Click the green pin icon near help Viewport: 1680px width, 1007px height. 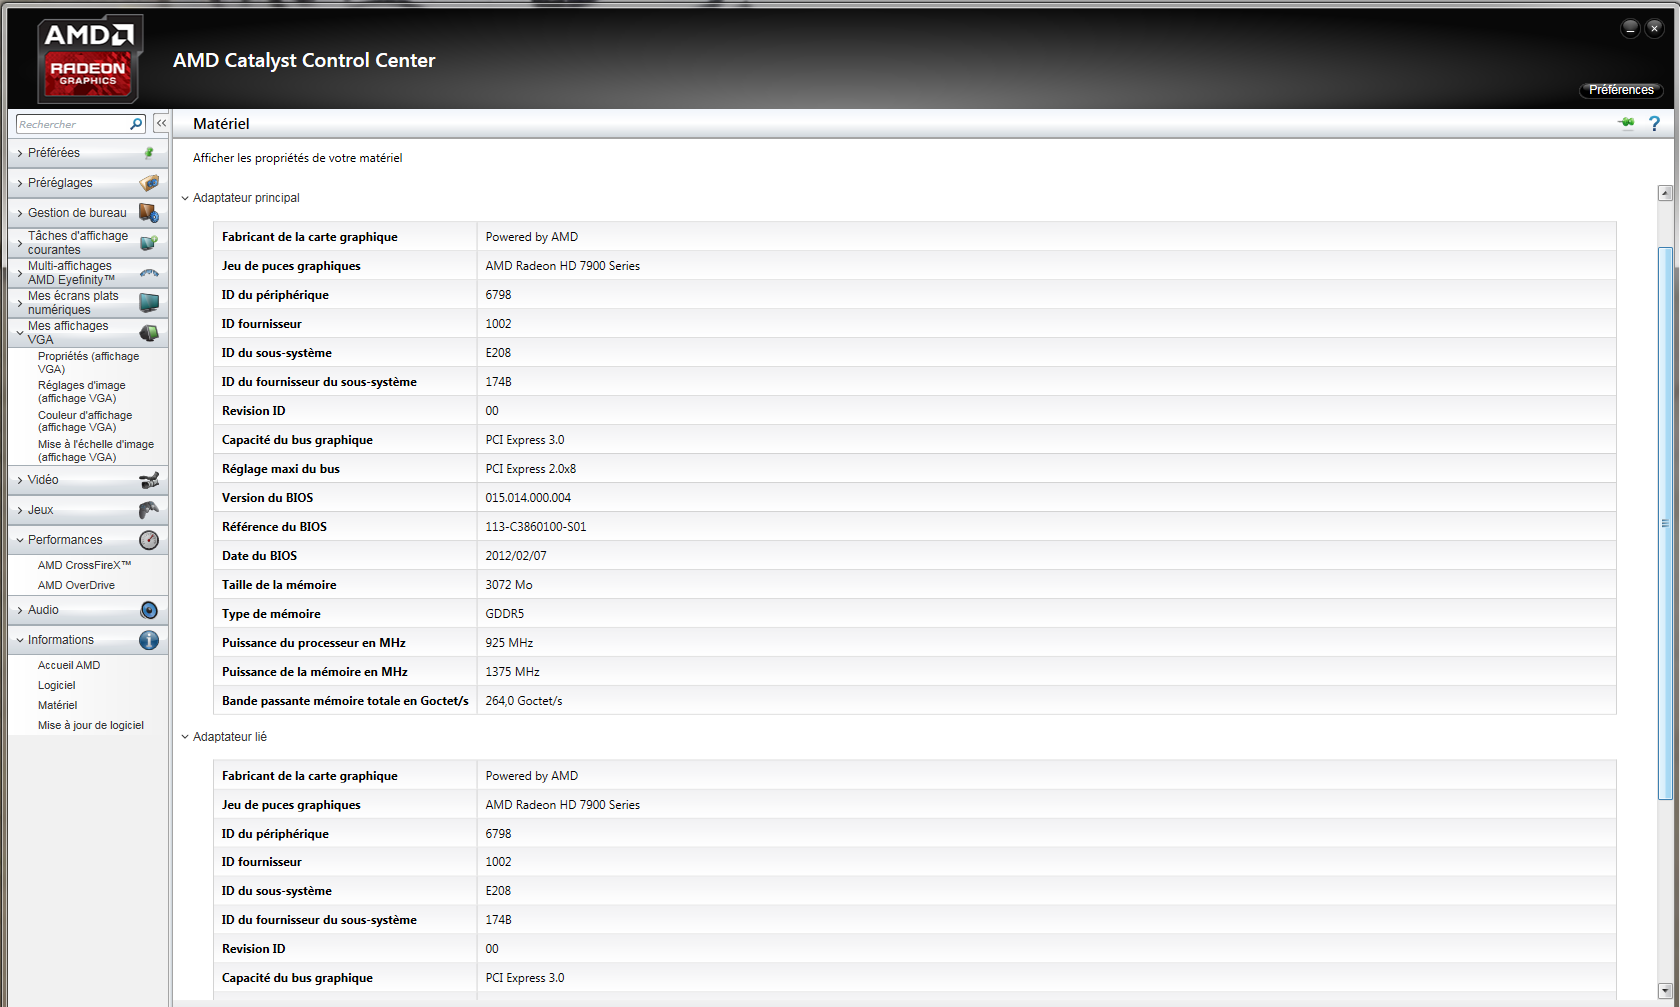[1627, 123]
